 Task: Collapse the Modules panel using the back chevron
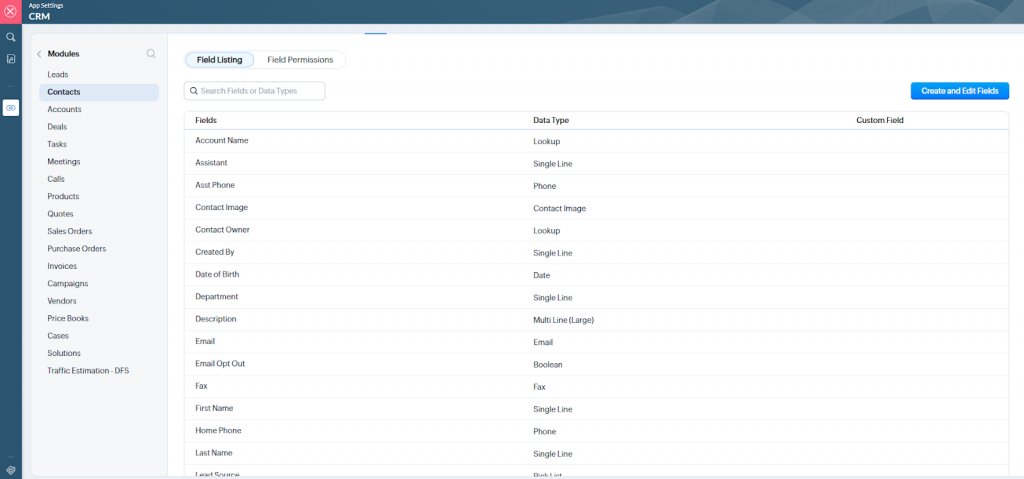pyautogui.click(x=39, y=54)
